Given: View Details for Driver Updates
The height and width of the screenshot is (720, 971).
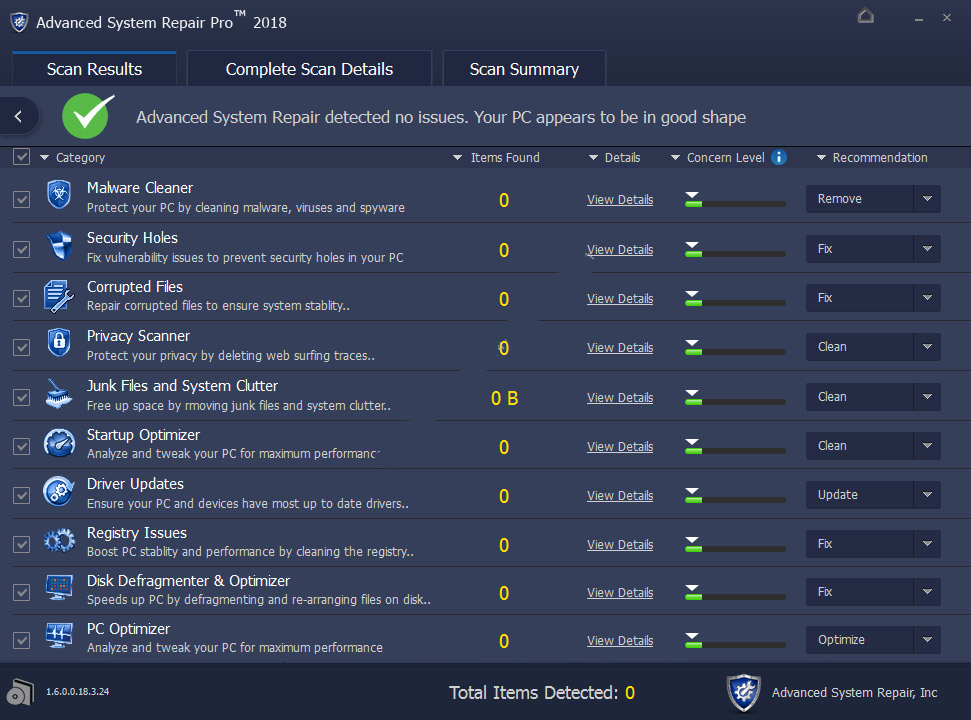Looking at the screenshot, I should click(620, 495).
